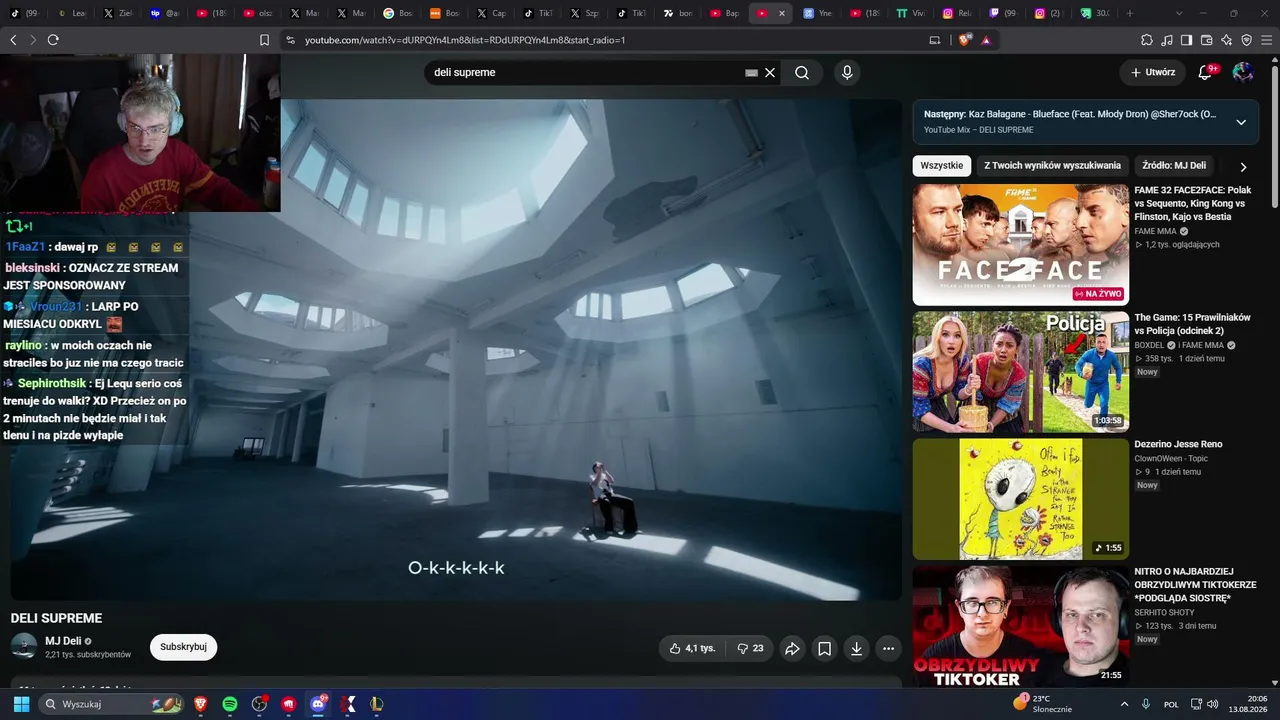Open ClownOWeen - Topic channel link
This screenshot has width=1280, height=720.
tap(1171, 458)
